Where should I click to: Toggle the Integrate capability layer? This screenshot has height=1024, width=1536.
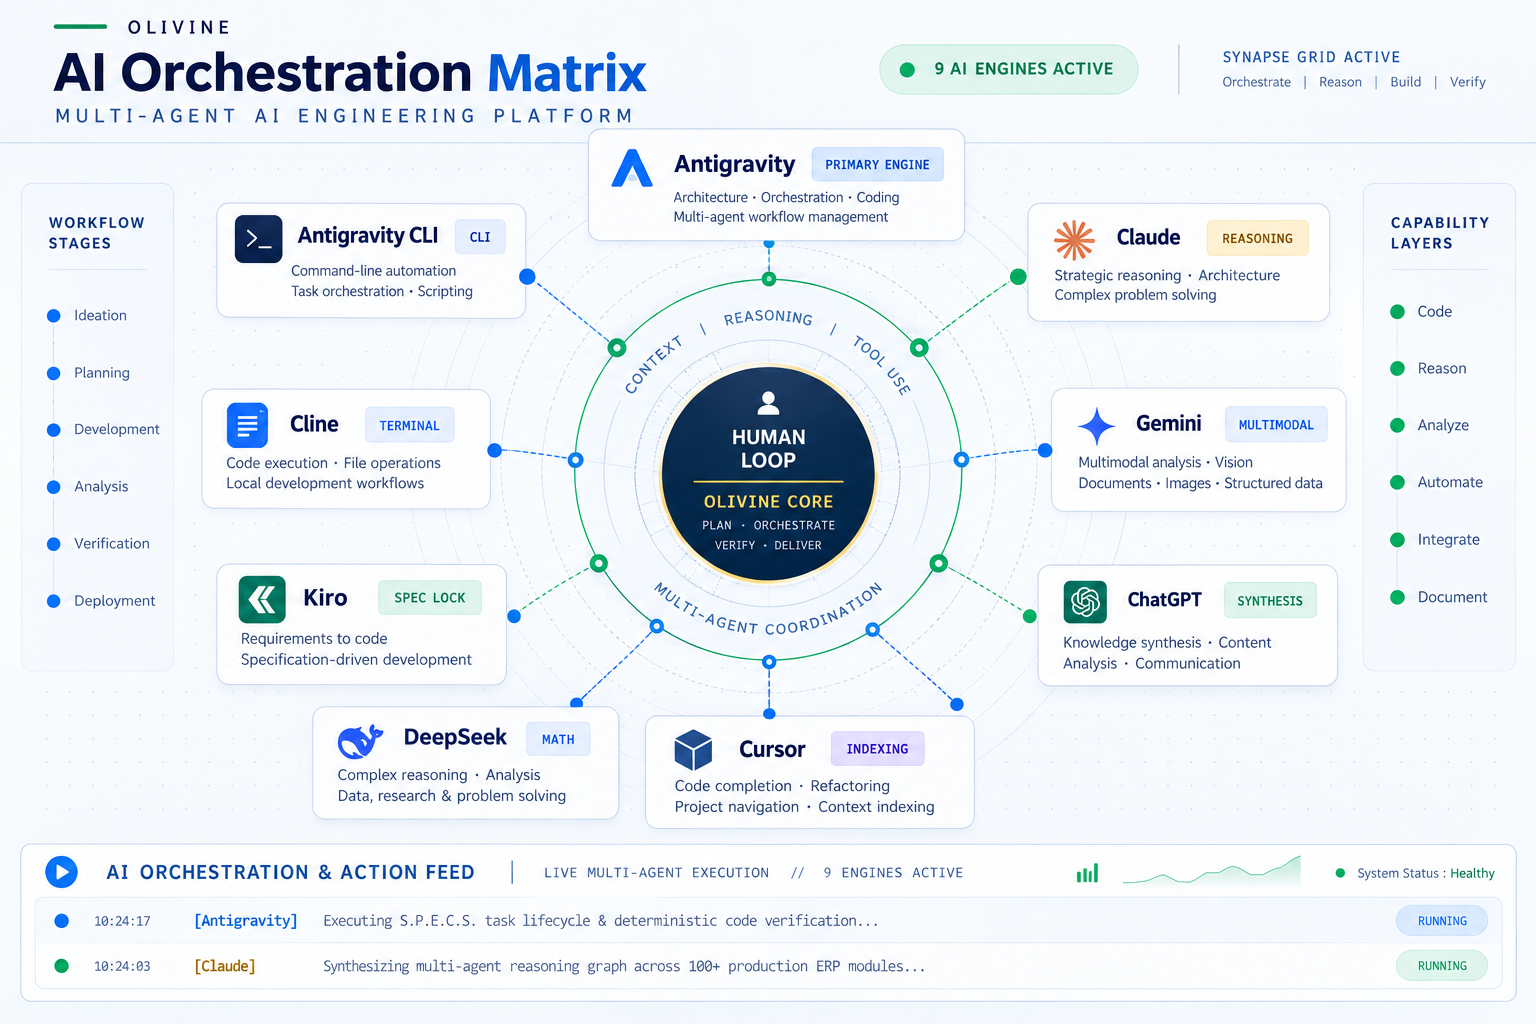(1435, 539)
